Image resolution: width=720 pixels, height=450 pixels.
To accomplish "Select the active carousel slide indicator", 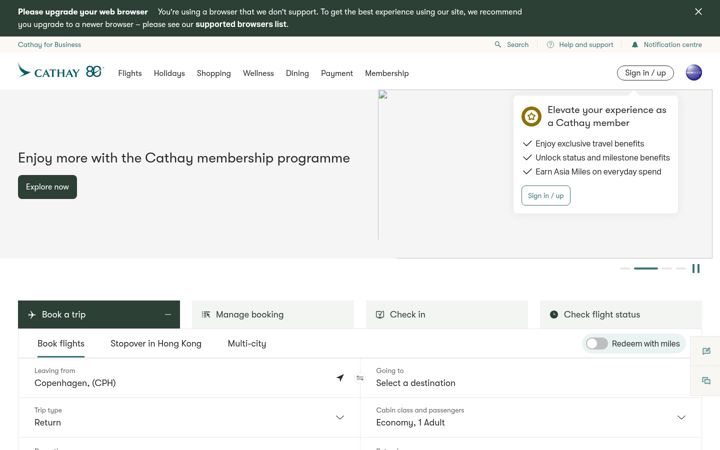I will tap(646, 268).
